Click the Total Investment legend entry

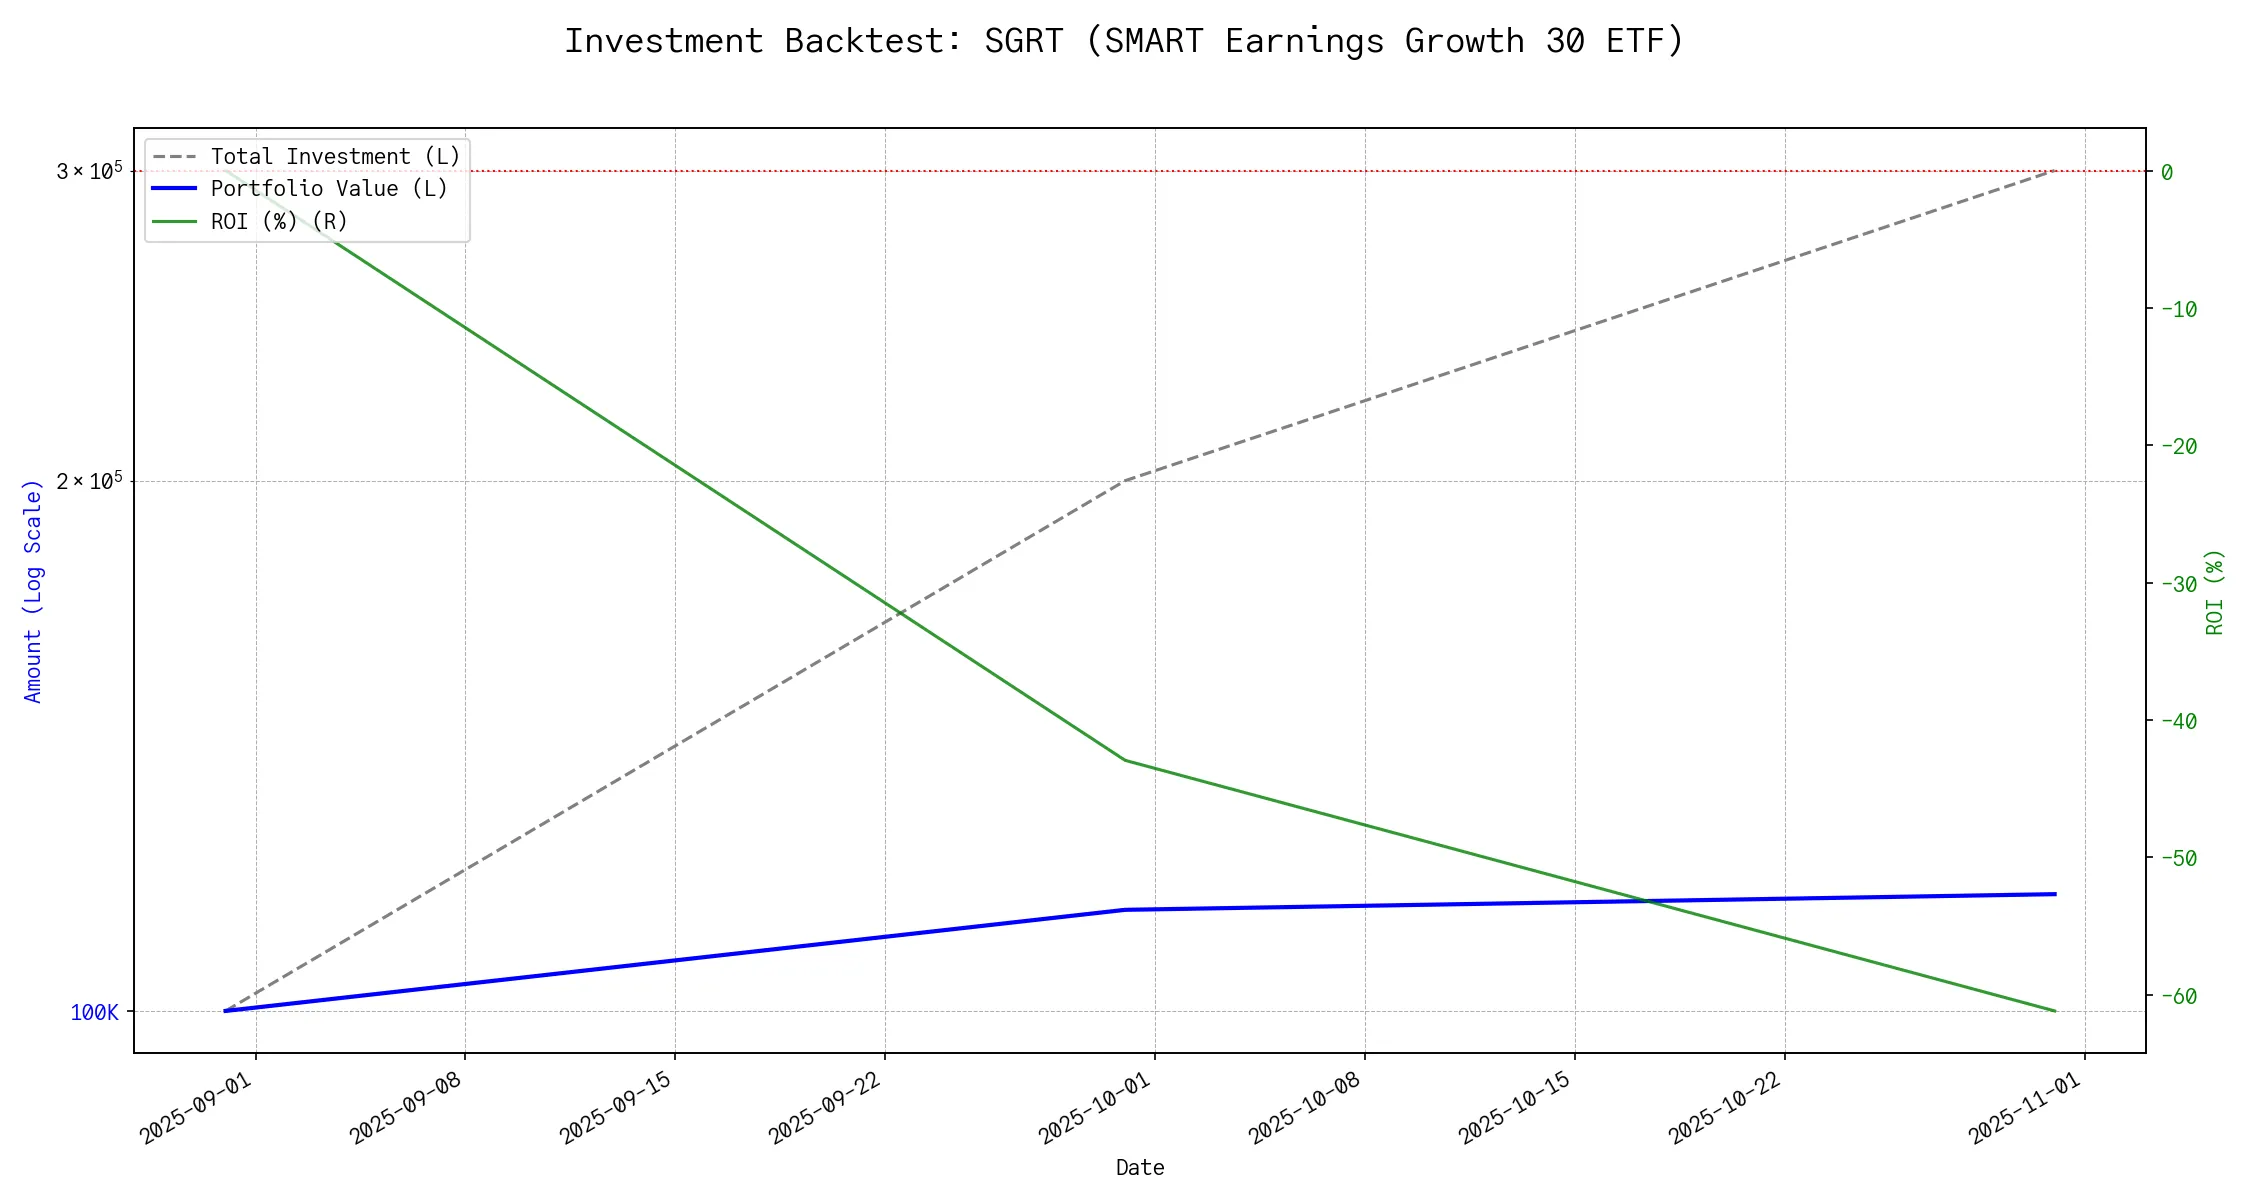pyautogui.click(x=335, y=157)
